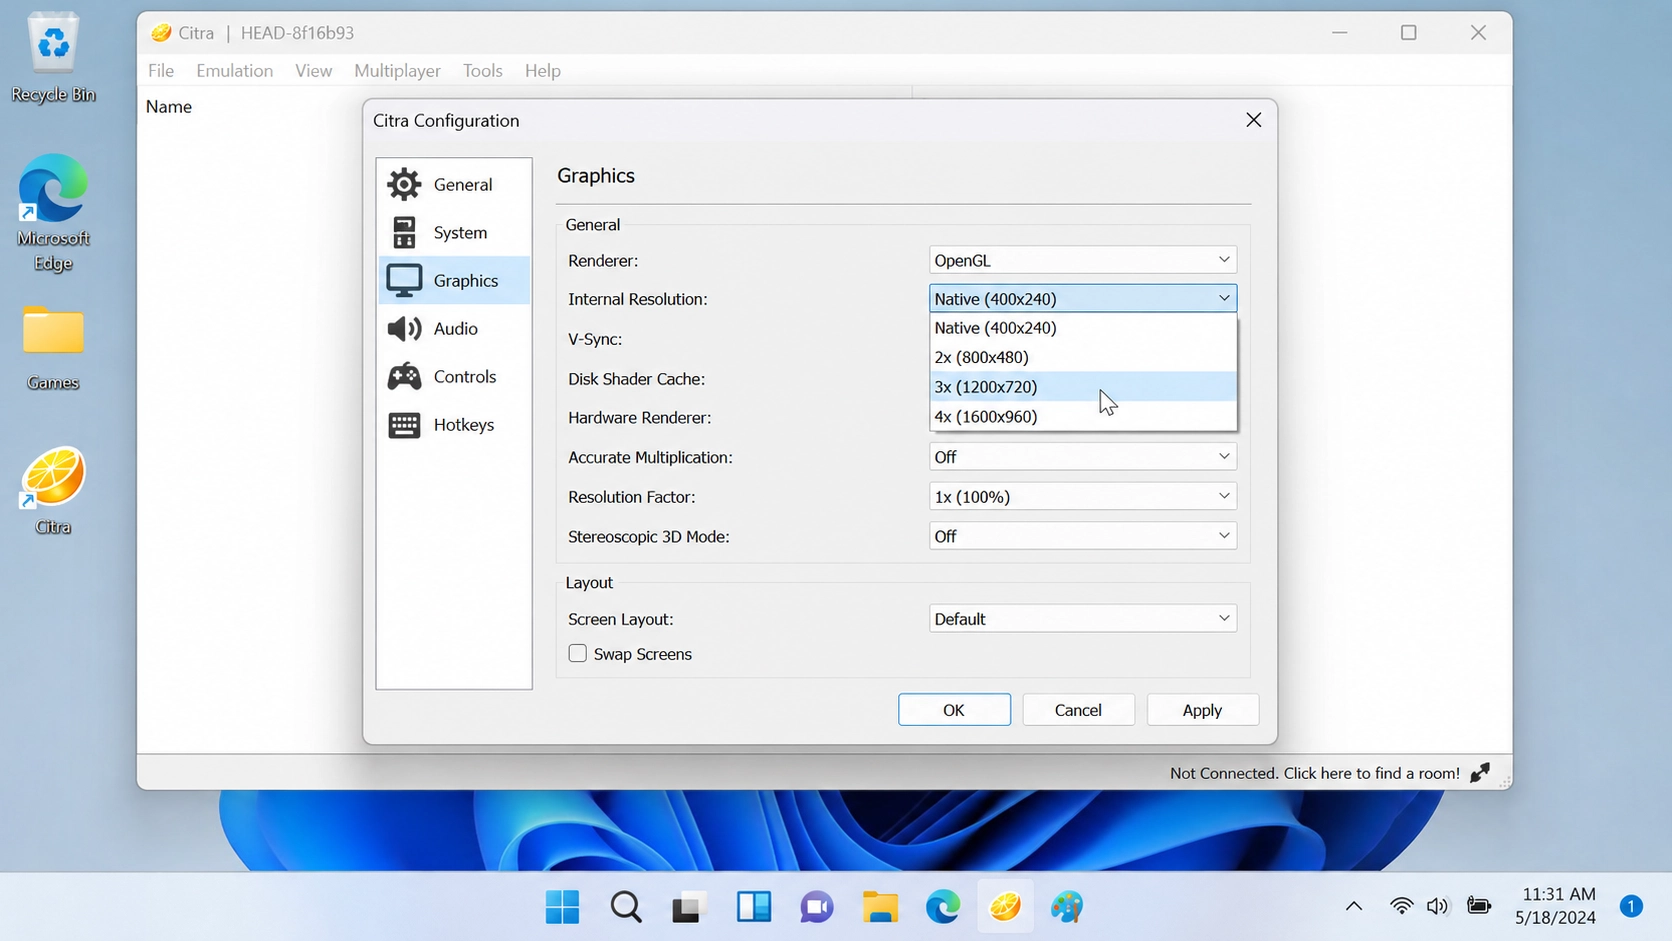The image size is (1672, 941).
Task: Launch the Citra desktop shortcut
Action: [x=53, y=491]
